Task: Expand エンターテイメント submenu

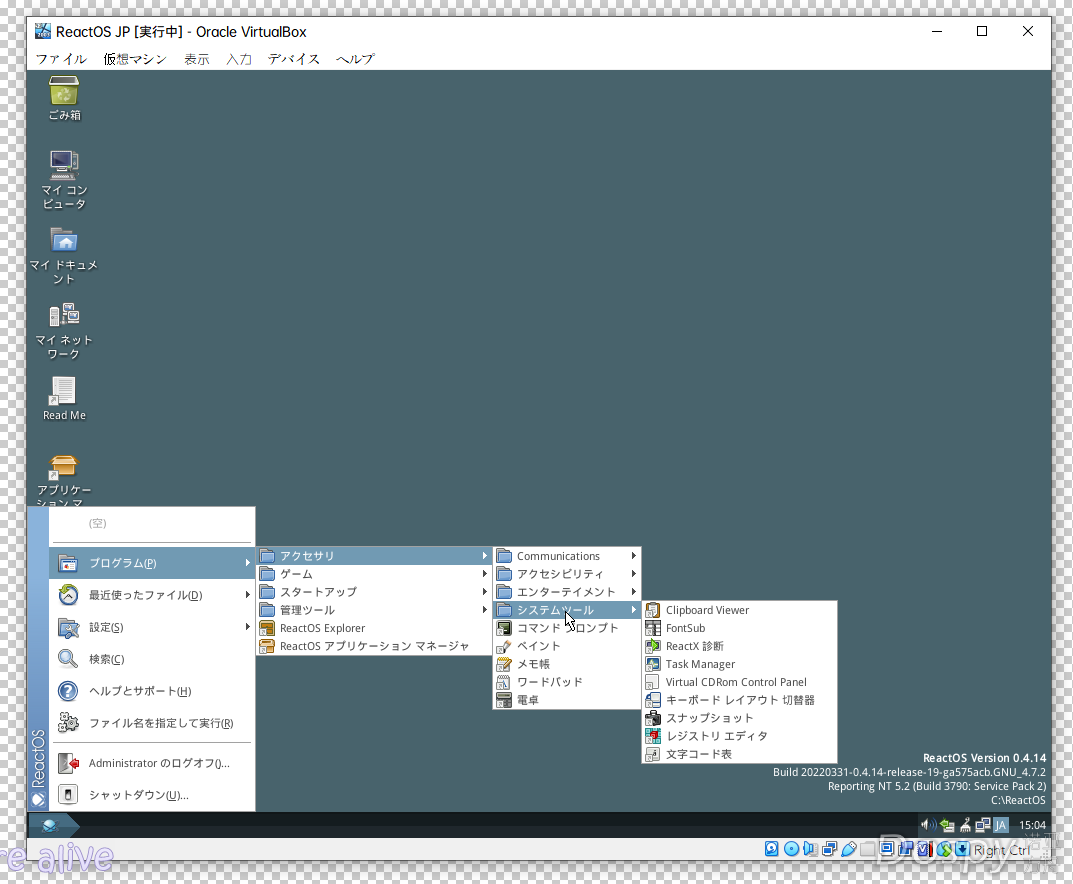Action: coord(567,592)
